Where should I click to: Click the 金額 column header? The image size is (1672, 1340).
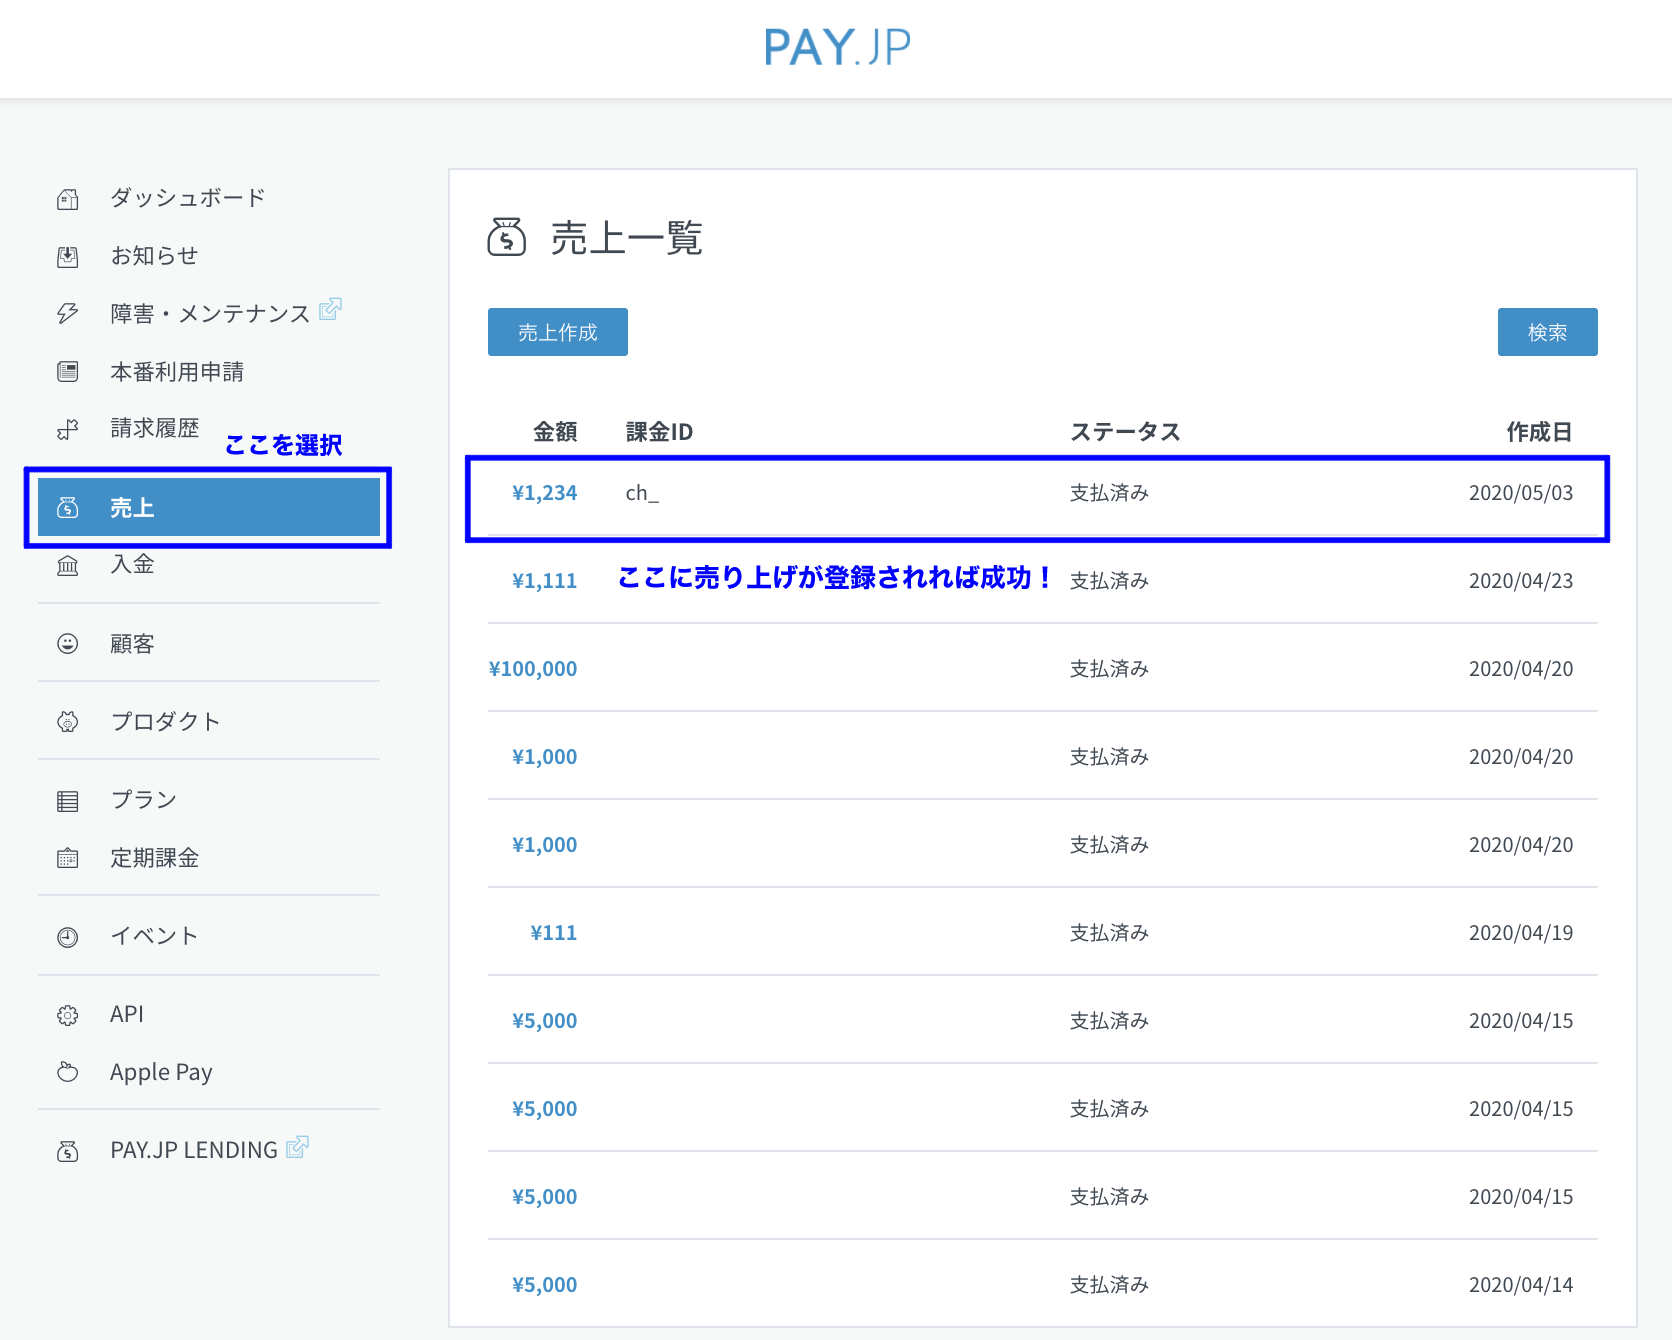555,432
